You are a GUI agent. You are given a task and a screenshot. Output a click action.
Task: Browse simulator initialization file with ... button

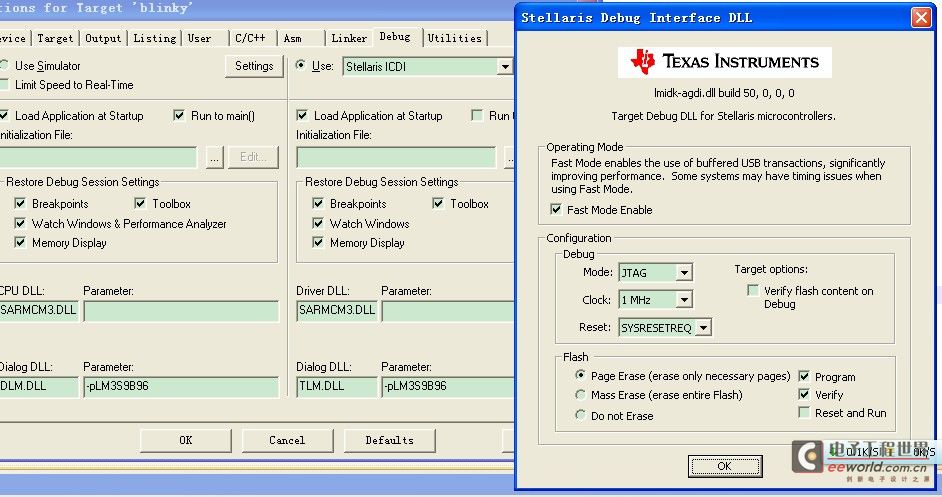tap(214, 157)
